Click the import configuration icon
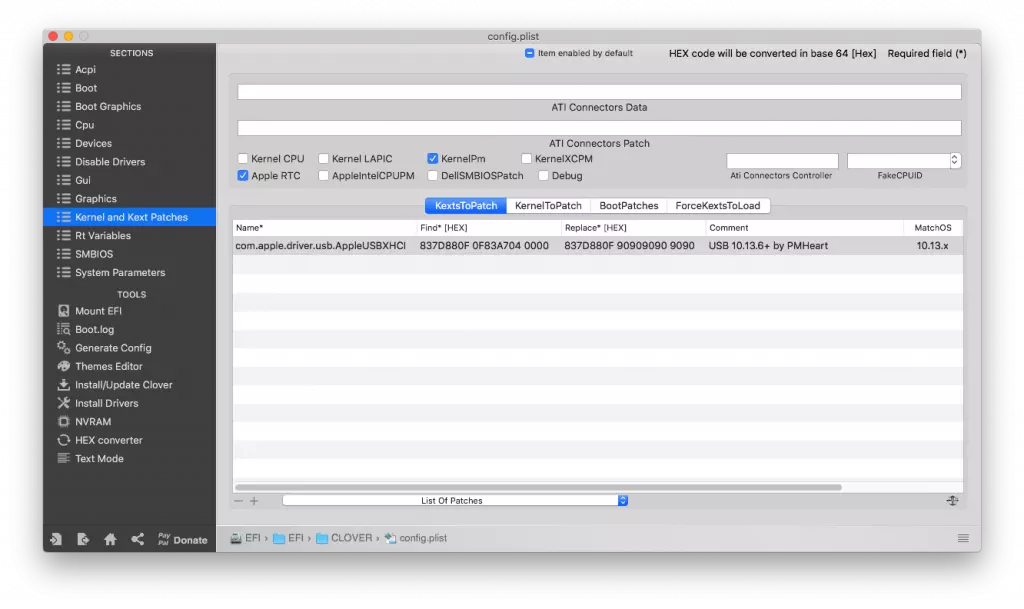This screenshot has height=609, width=1024. pyautogui.click(x=56, y=539)
